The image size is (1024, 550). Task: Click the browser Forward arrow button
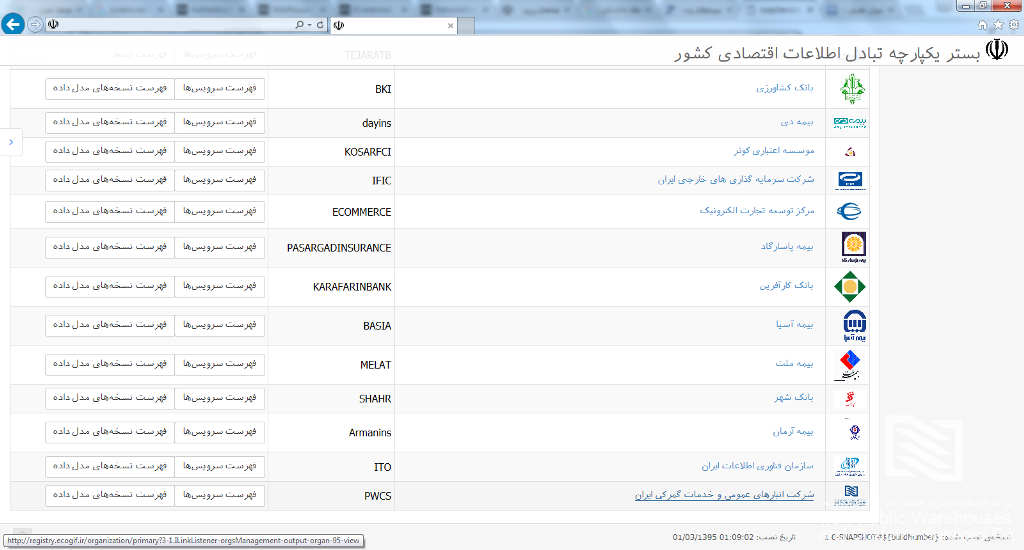coord(35,25)
